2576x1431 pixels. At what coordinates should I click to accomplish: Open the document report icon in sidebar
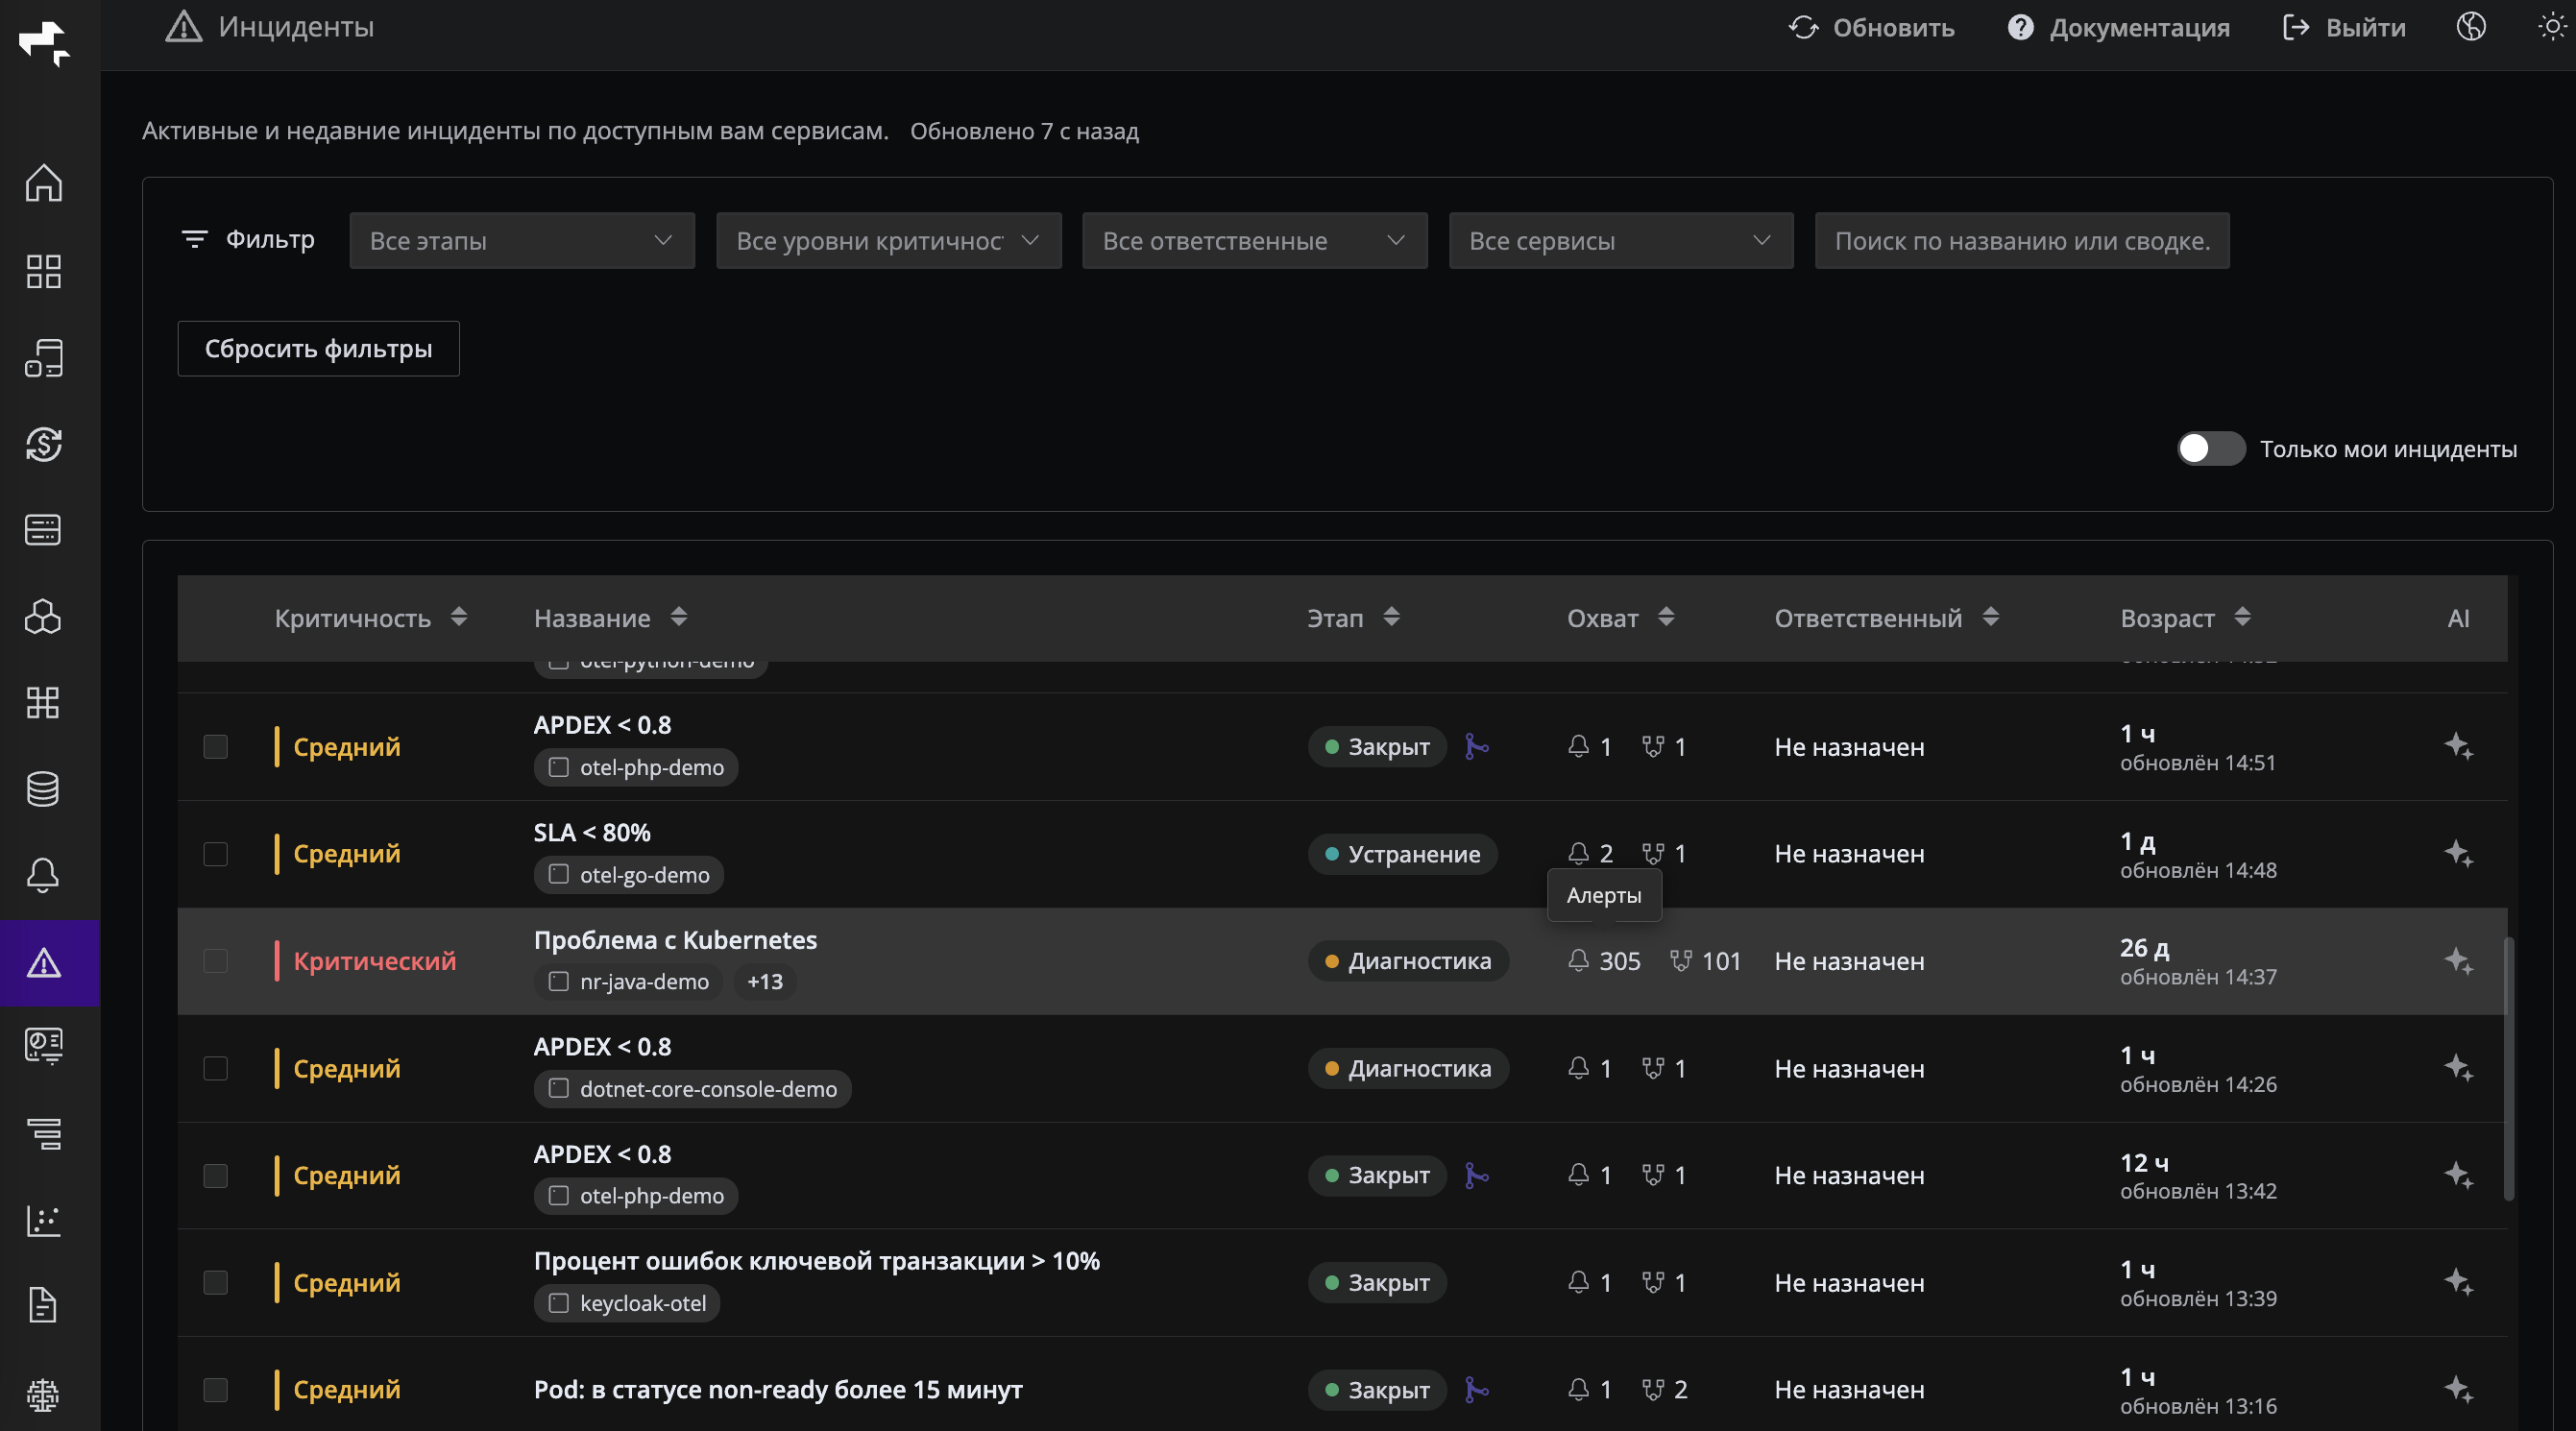coord(43,1305)
